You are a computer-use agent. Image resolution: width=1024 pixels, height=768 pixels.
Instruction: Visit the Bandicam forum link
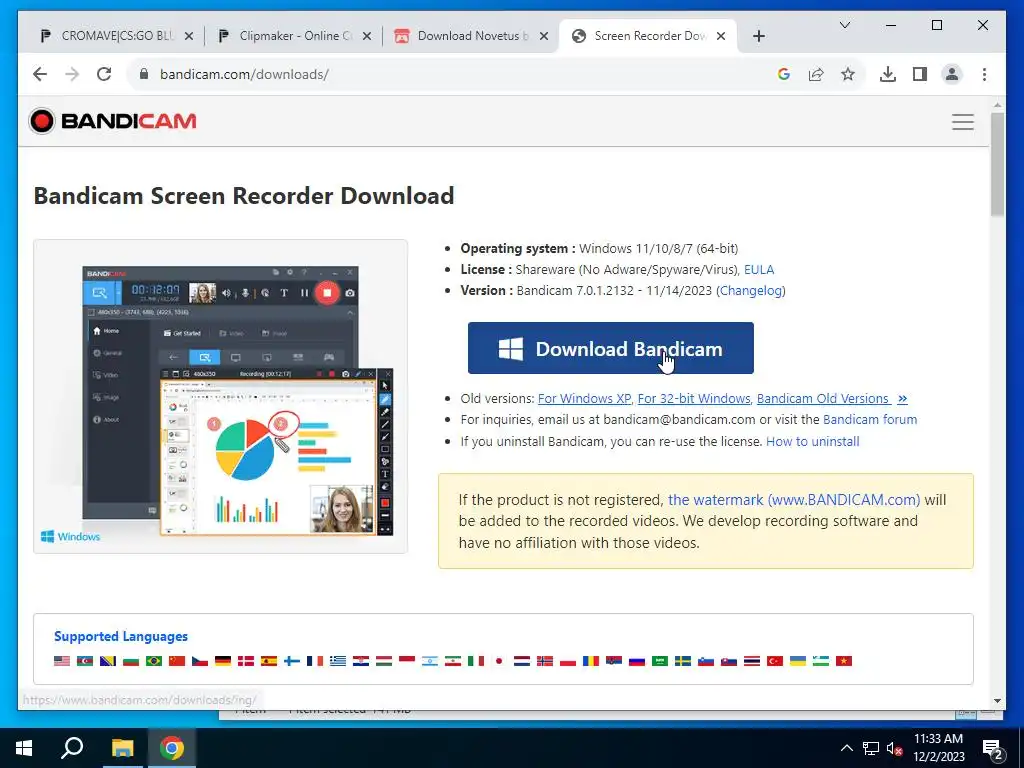[x=870, y=419]
